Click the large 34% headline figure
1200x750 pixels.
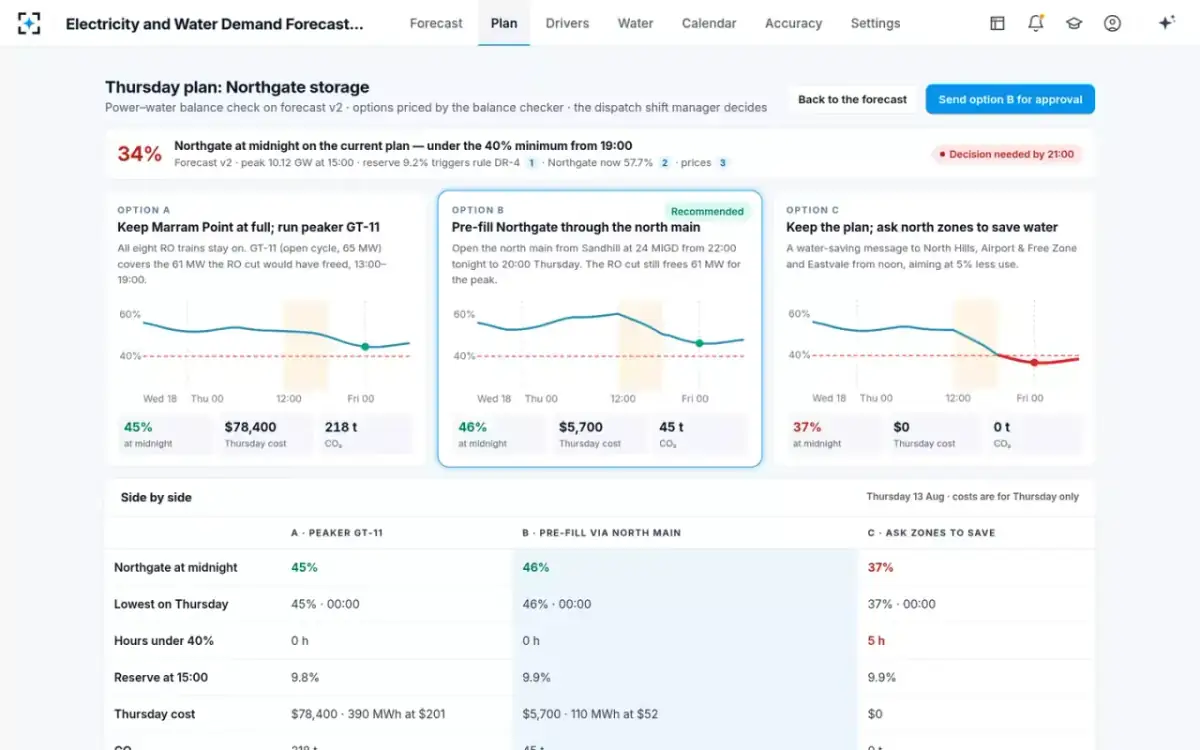coord(139,154)
